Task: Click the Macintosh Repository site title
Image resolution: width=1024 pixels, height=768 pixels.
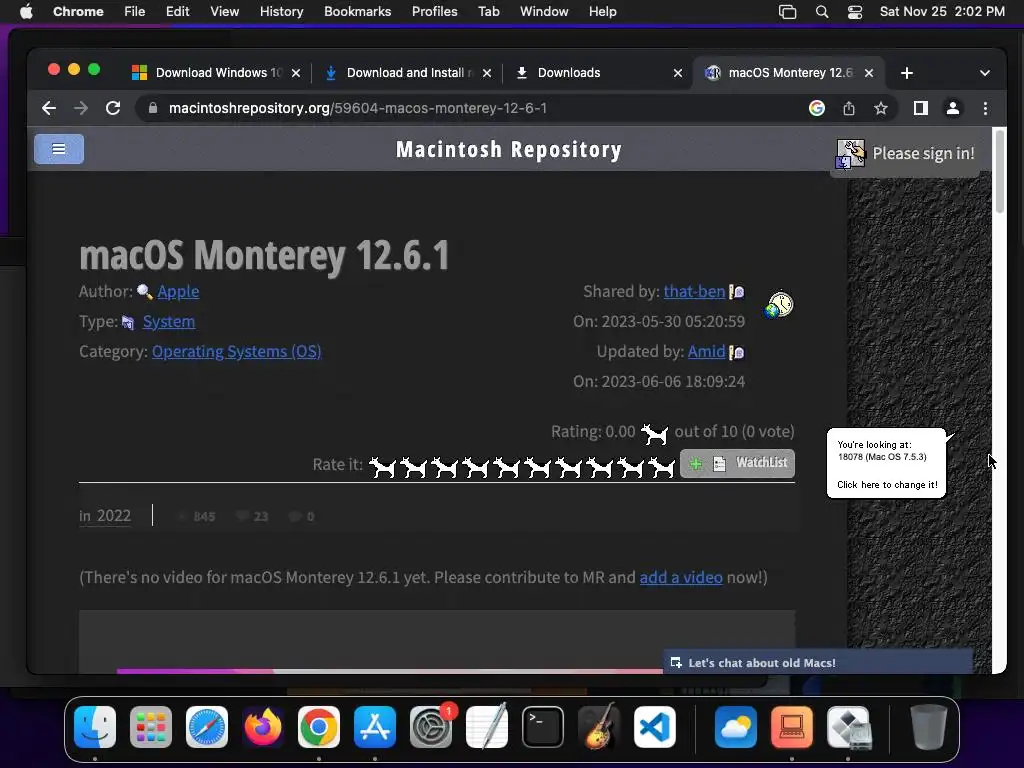Action: (509, 150)
